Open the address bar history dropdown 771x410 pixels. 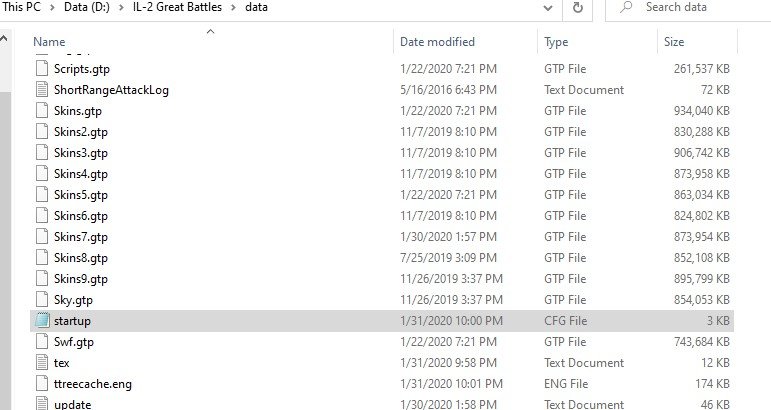pos(547,8)
